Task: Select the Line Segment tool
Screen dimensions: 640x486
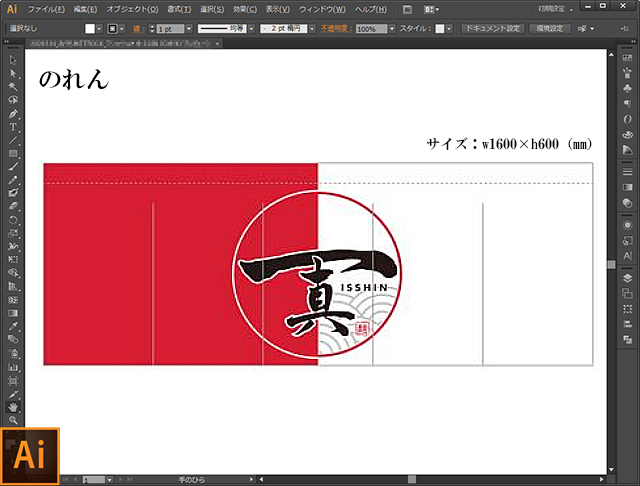Action: click(13, 140)
